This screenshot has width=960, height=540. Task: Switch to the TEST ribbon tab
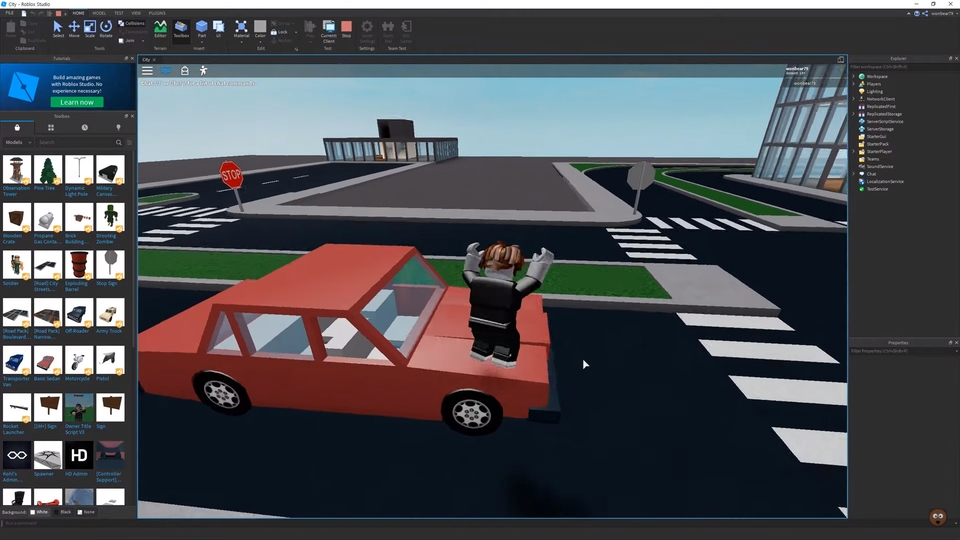119,13
